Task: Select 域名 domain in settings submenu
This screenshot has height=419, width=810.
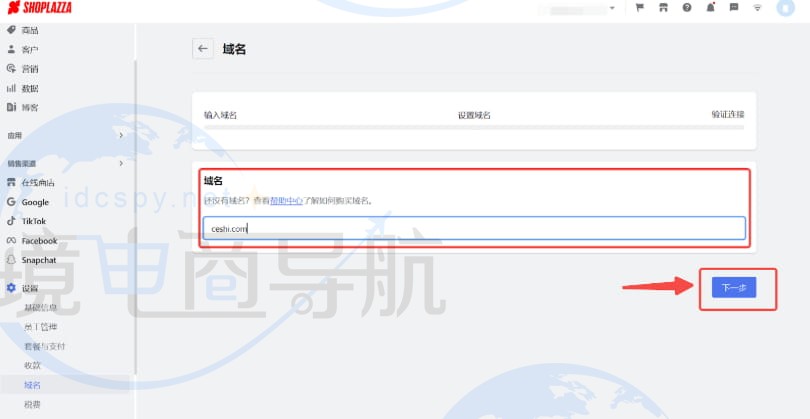Action: (x=32, y=385)
